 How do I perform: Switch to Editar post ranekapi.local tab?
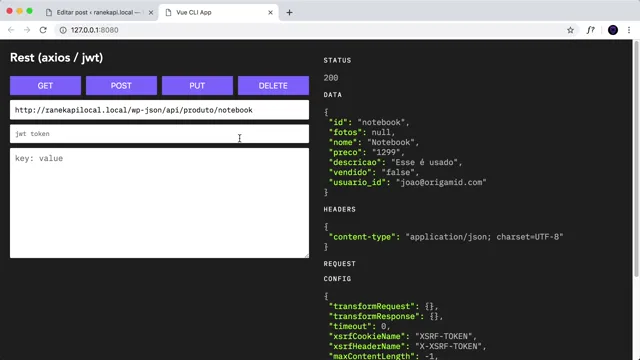click(x=98, y=13)
